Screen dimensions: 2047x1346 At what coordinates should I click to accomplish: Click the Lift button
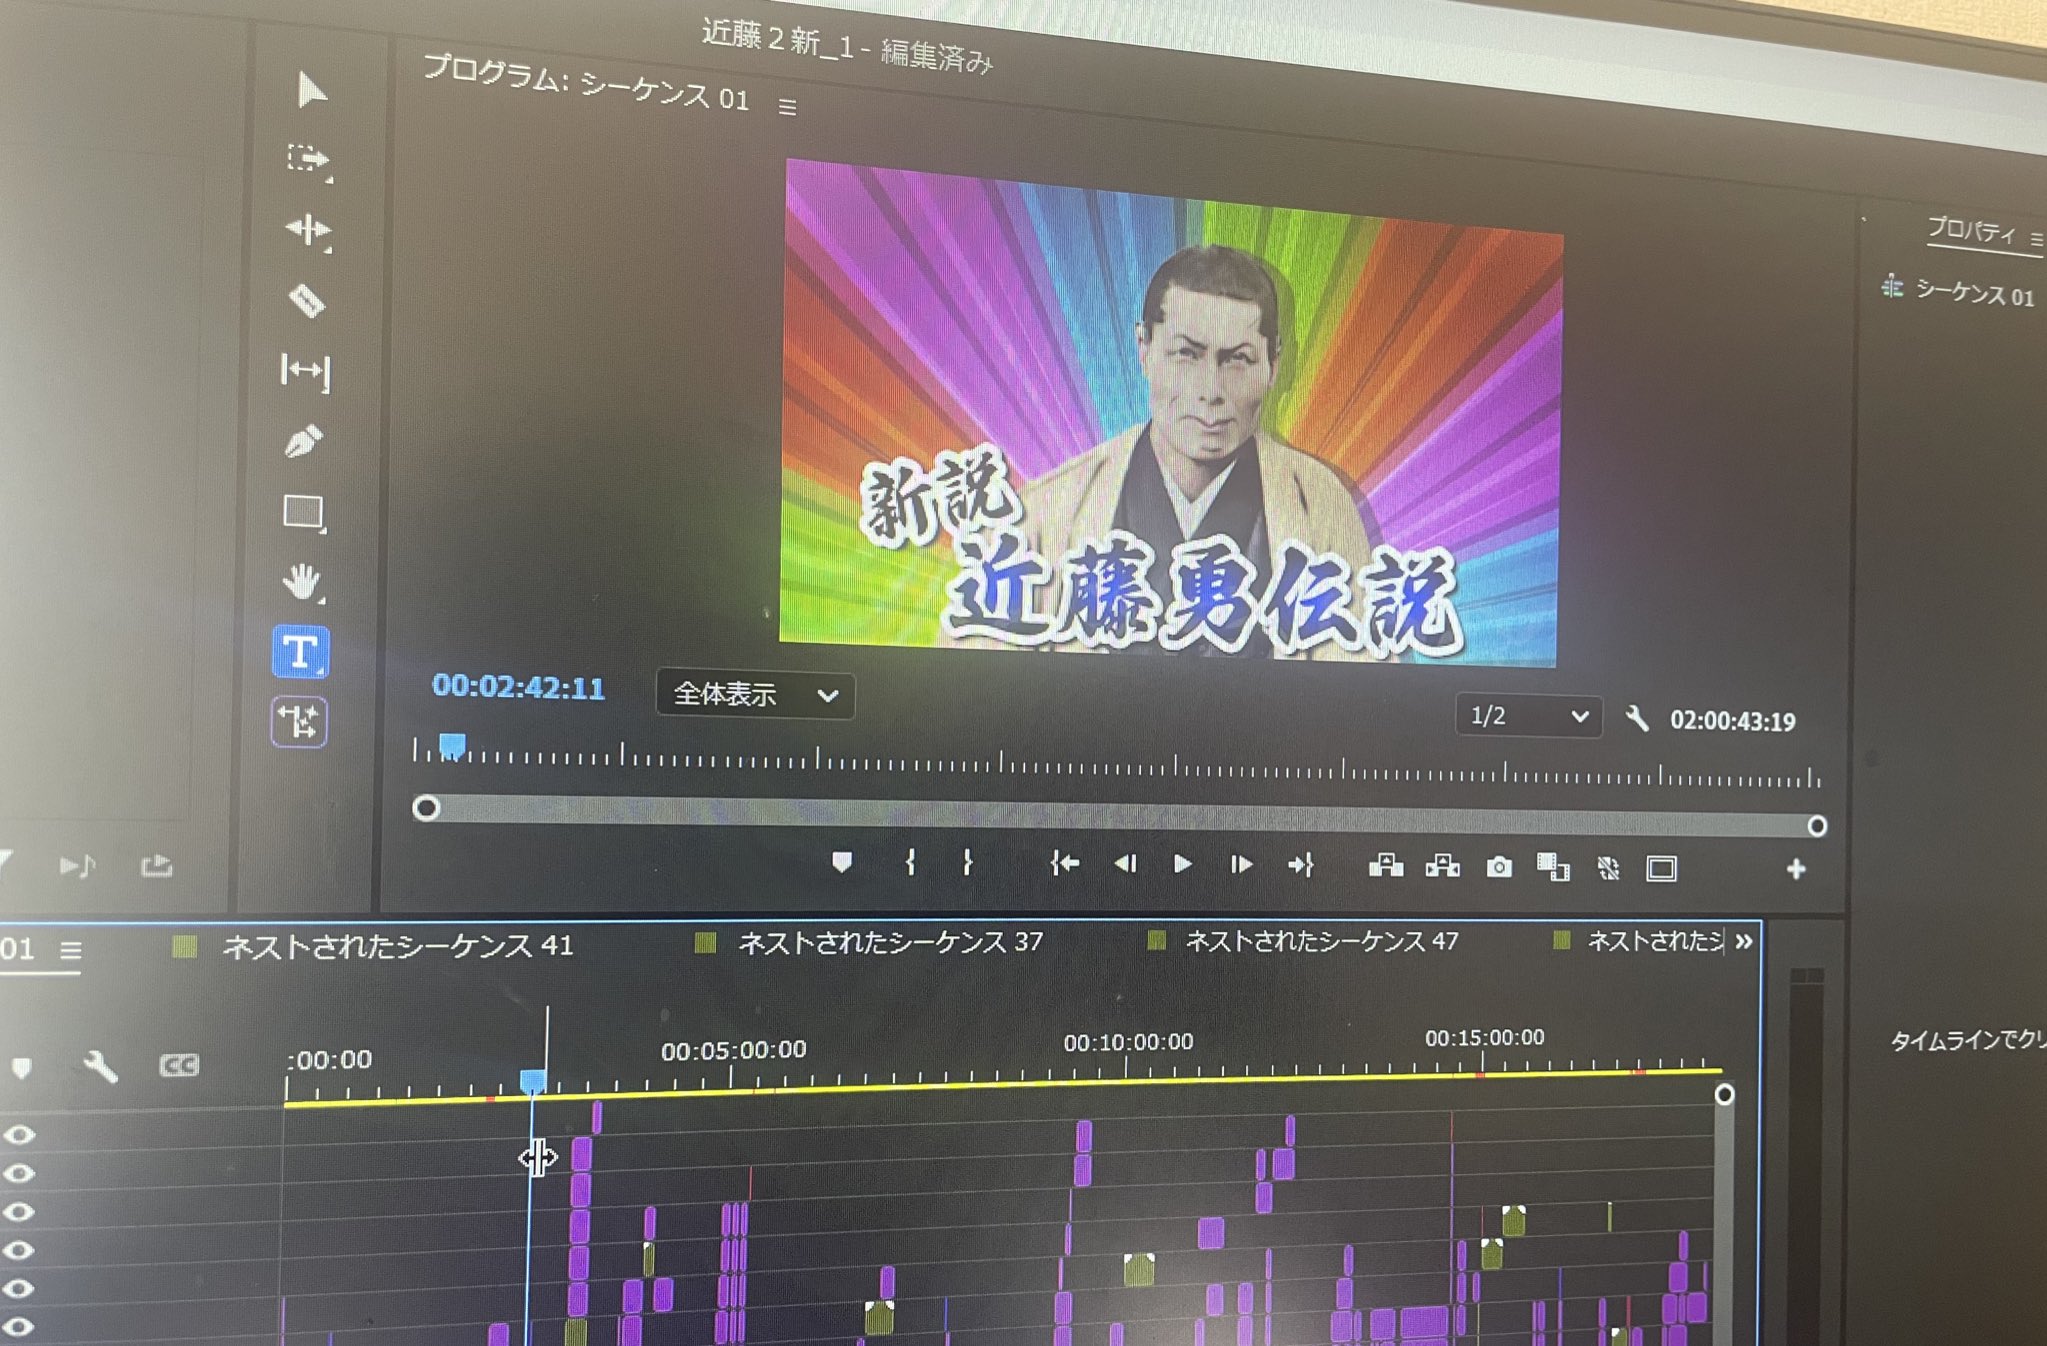(1386, 866)
